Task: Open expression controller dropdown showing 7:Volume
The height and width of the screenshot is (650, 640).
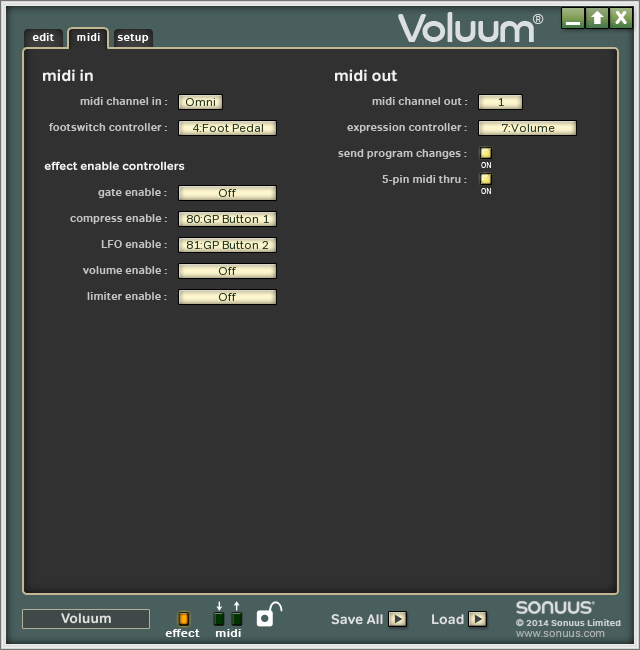Action: [528, 128]
